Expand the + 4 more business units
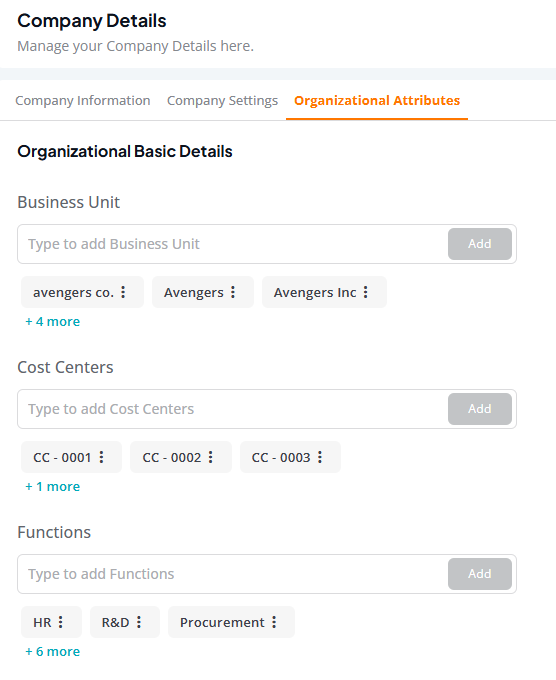 click(52, 321)
